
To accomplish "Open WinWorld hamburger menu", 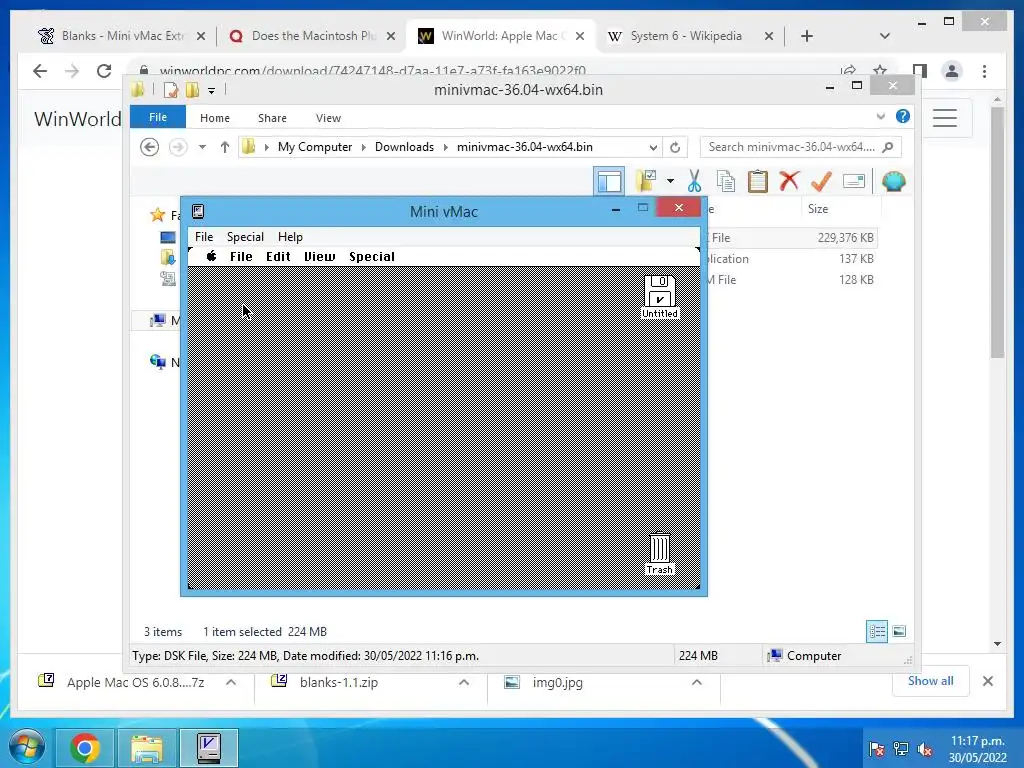I will click(x=944, y=118).
